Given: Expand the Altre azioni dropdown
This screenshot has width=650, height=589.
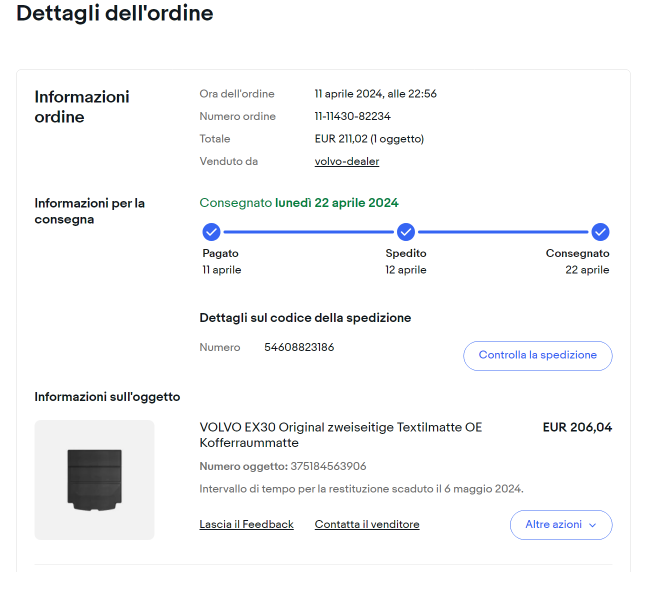Looking at the screenshot, I should tap(561, 525).
